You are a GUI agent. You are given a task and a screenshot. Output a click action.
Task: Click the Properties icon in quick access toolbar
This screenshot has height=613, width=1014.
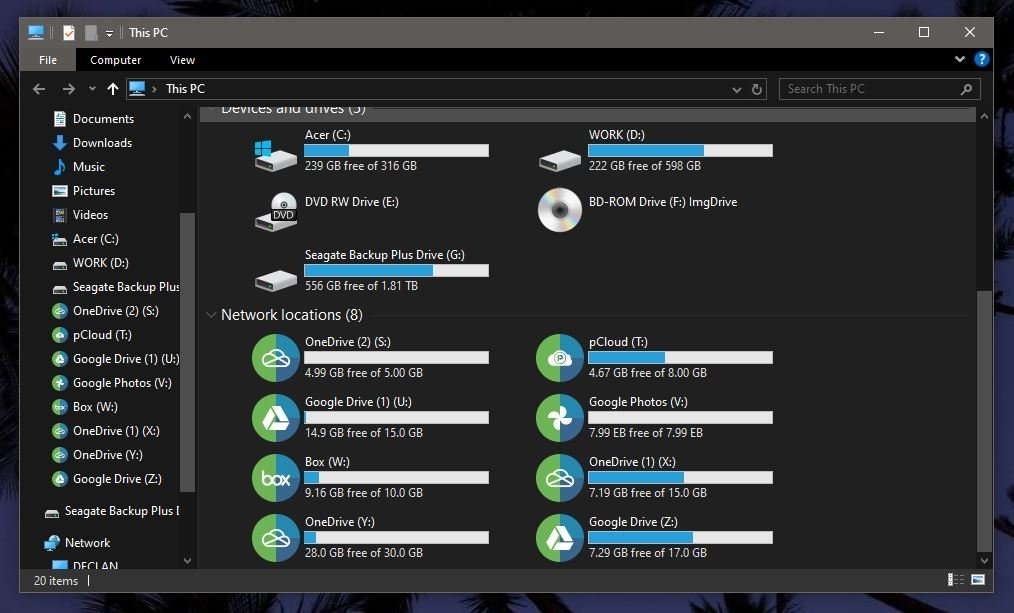coord(69,32)
